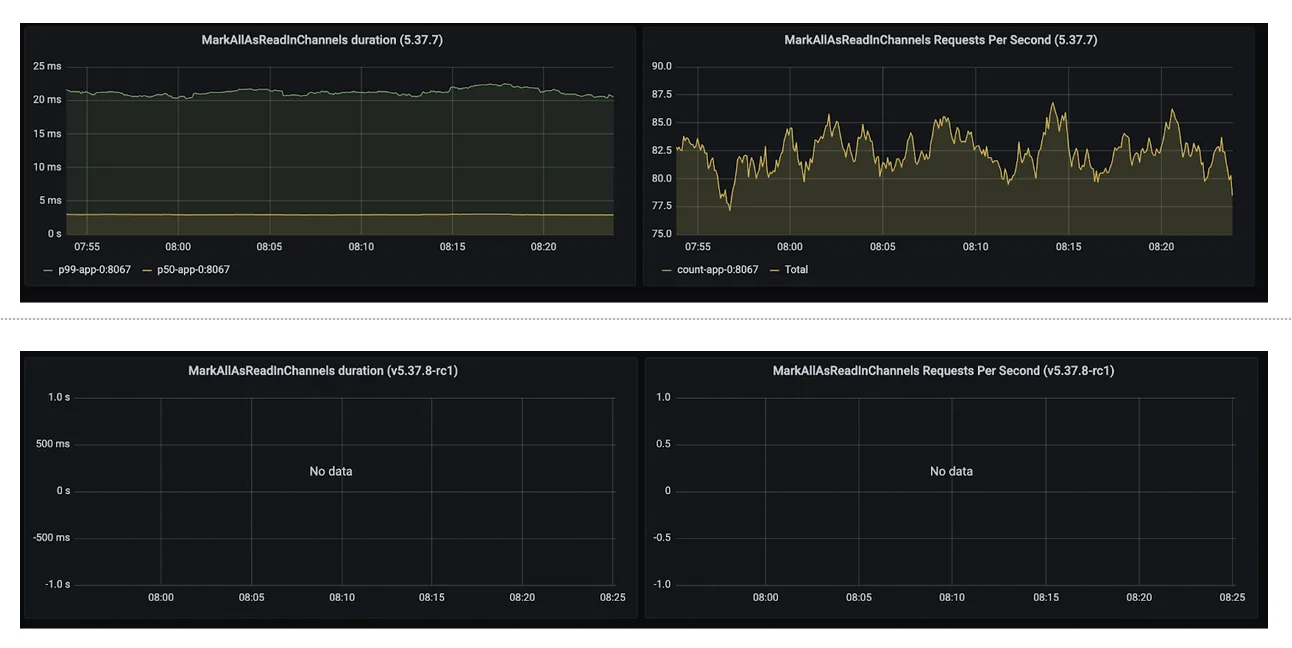This screenshot has height=648, width=1292.
Task: Click the green color marker beside p99-app-0:8067
Action: pyautogui.click(x=48, y=270)
